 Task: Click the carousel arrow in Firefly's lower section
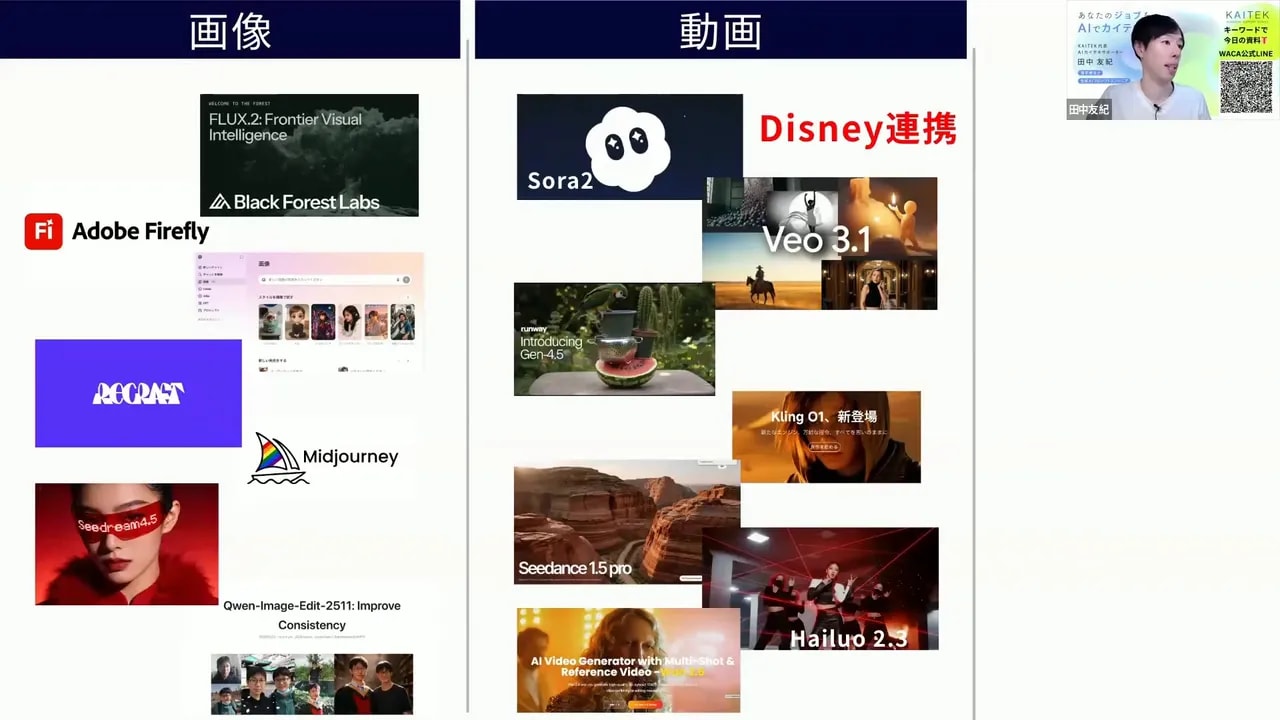pyautogui.click(x=408, y=360)
